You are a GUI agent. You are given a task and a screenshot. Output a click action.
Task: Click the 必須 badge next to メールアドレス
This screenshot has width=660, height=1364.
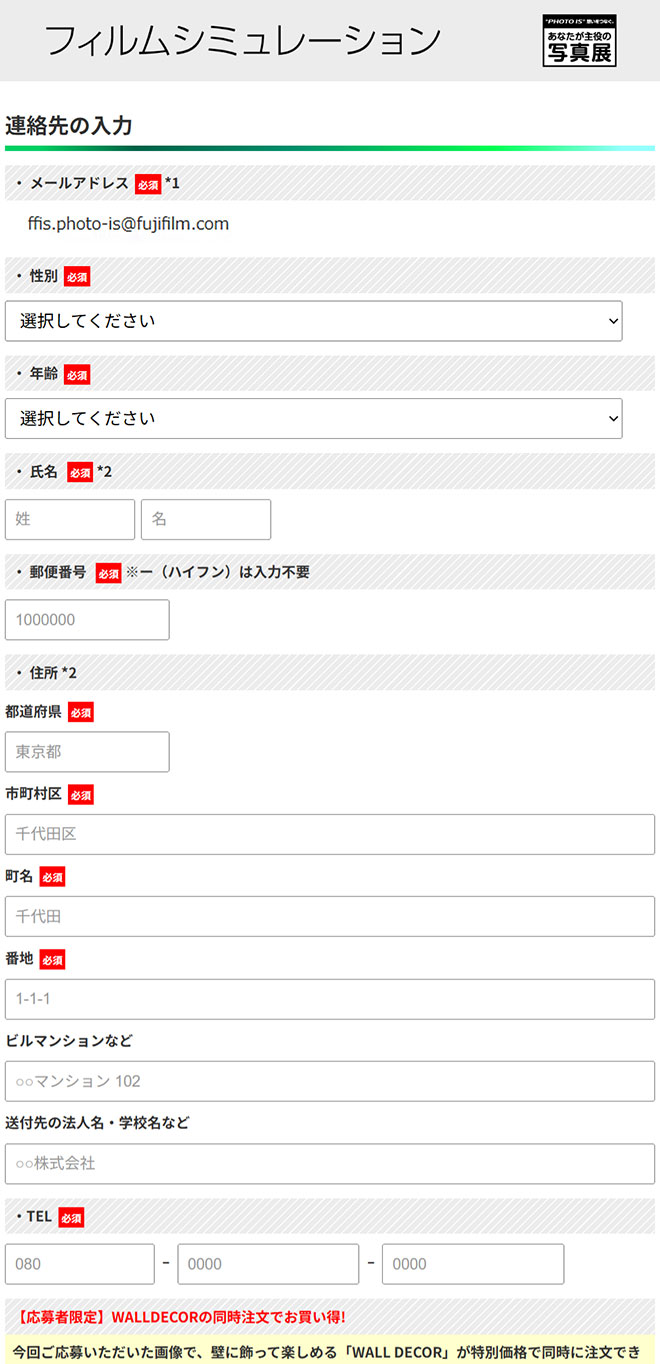point(148,184)
